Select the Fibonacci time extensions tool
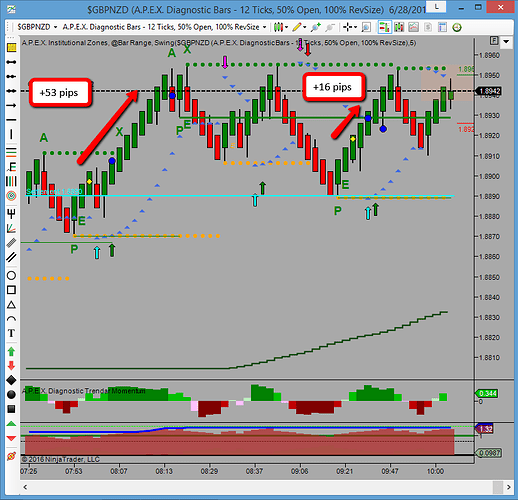Viewport: 518px width, 500px height. (11, 181)
